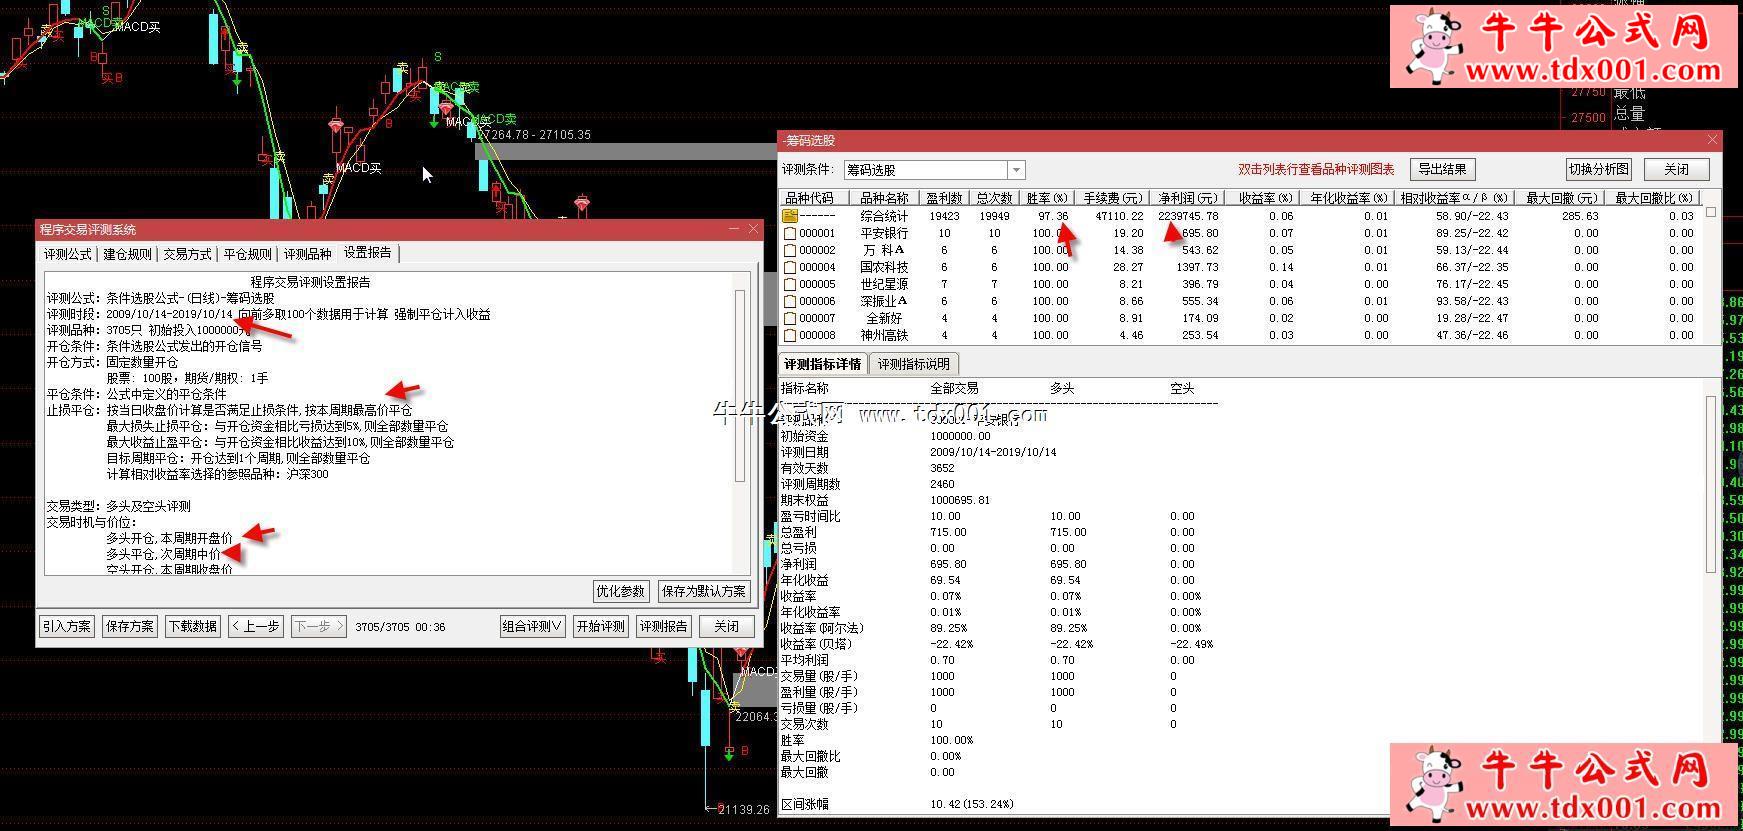Sort by the 手续费(元) column header
The width and height of the screenshot is (1743, 831).
1112,198
